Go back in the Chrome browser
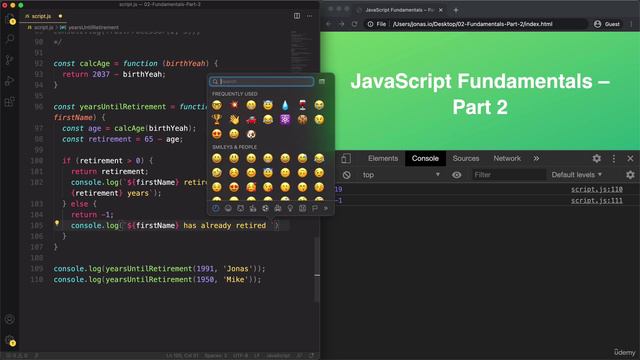 pyautogui.click(x=329, y=24)
